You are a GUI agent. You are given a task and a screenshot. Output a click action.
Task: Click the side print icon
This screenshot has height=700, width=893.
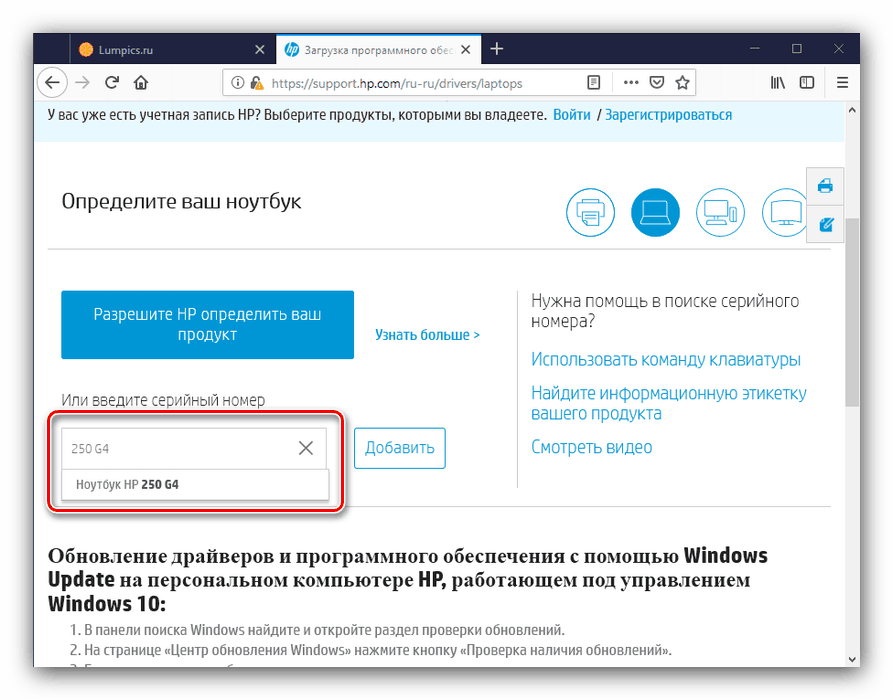click(825, 186)
